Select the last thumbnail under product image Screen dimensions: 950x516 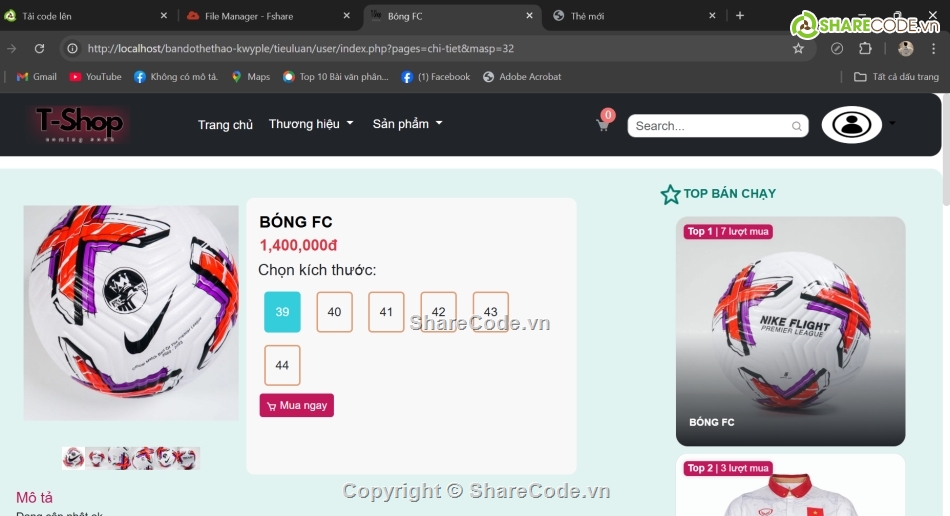tap(188, 458)
